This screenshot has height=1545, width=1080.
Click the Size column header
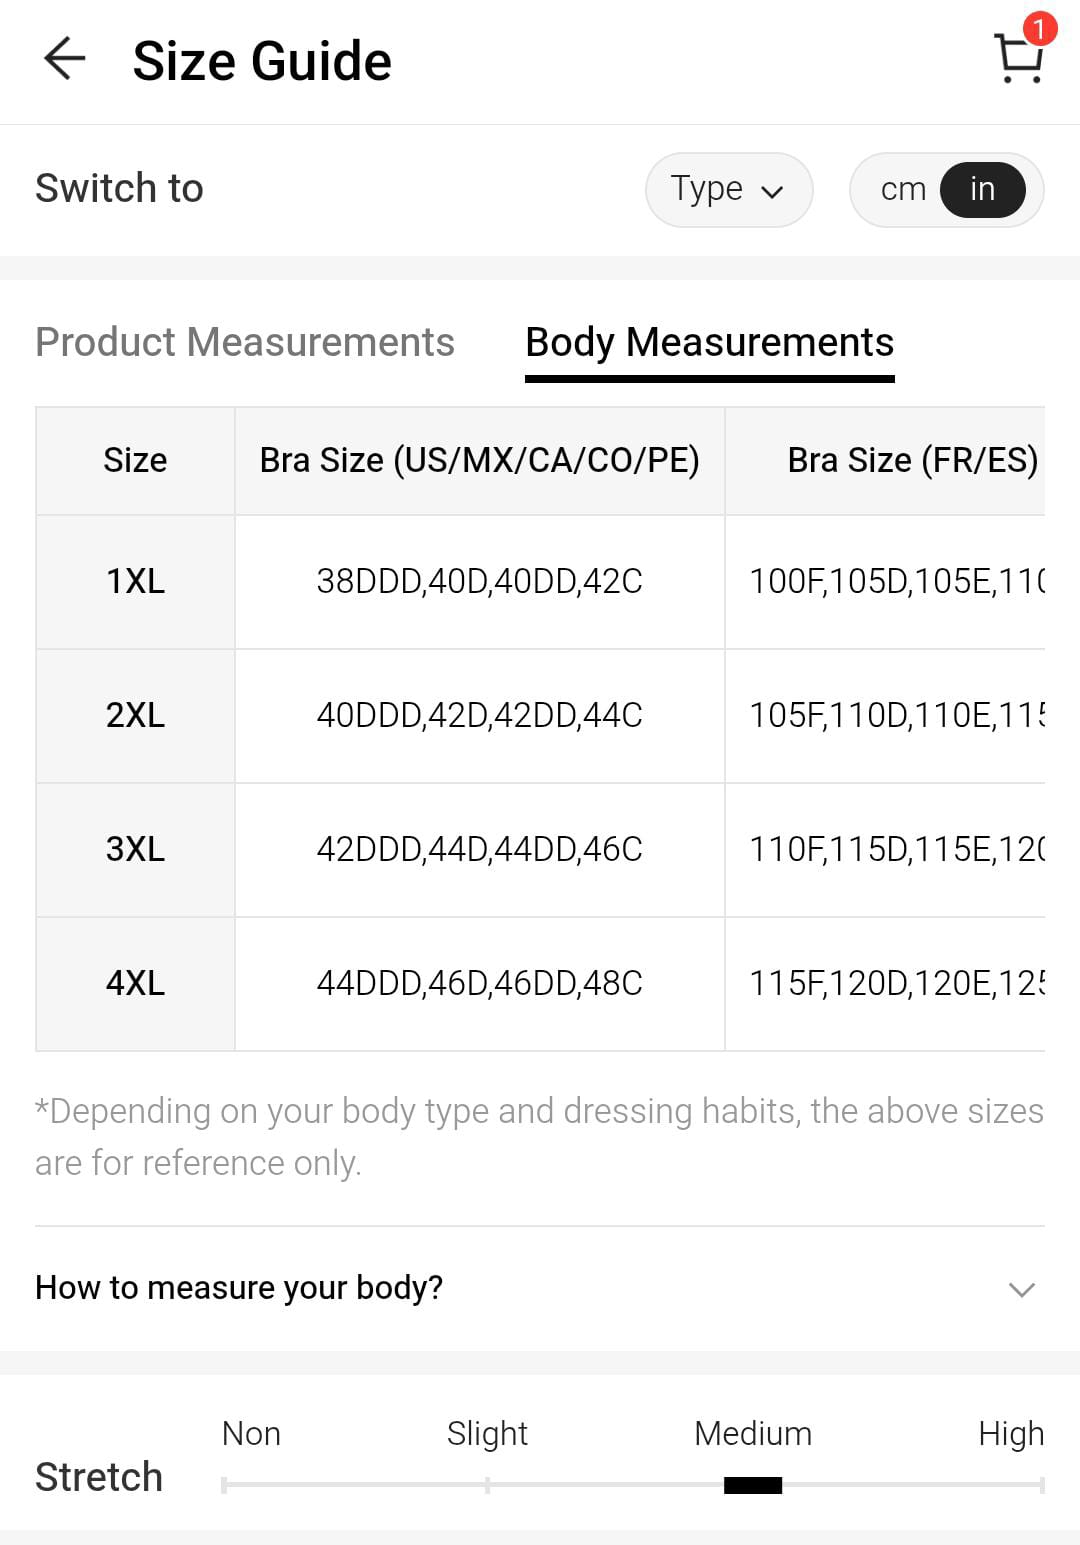coord(136,461)
